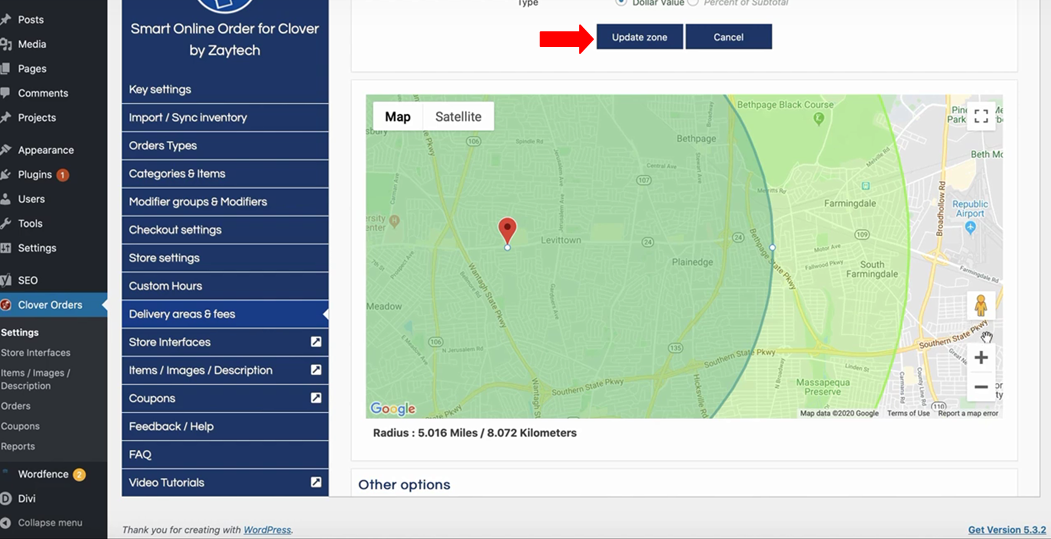The width and height of the screenshot is (1051, 539).
Task: Click the Clover Orders logo icon
Action: coord(5,305)
